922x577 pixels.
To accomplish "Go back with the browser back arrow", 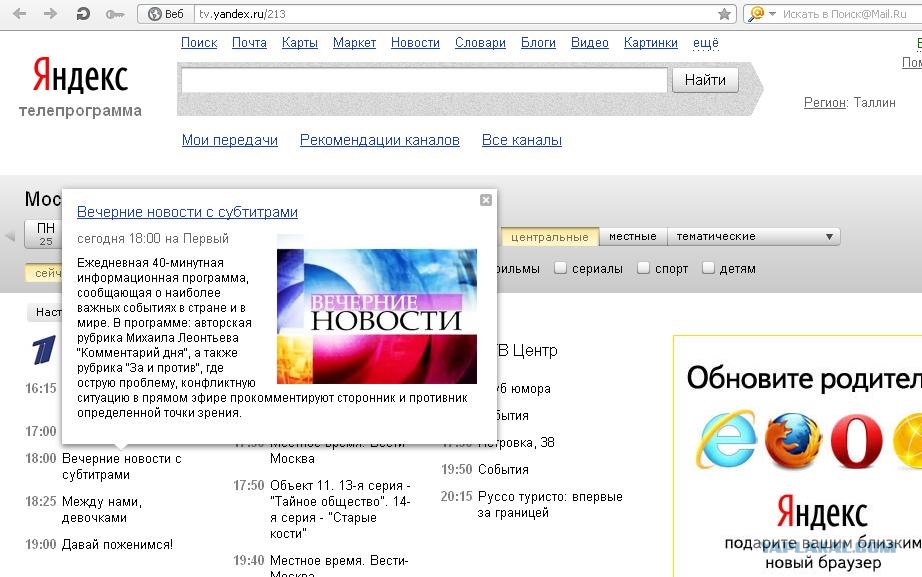I will tap(19, 14).
